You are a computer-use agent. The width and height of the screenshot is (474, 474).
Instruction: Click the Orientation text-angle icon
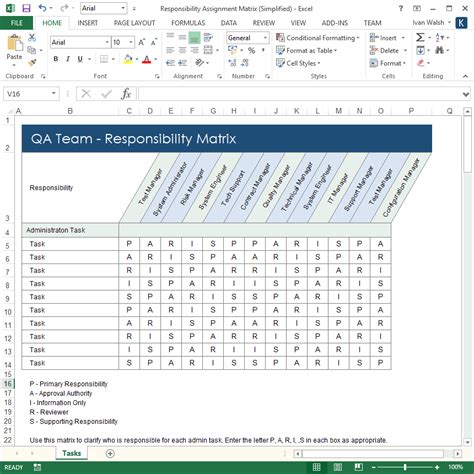click(200, 63)
